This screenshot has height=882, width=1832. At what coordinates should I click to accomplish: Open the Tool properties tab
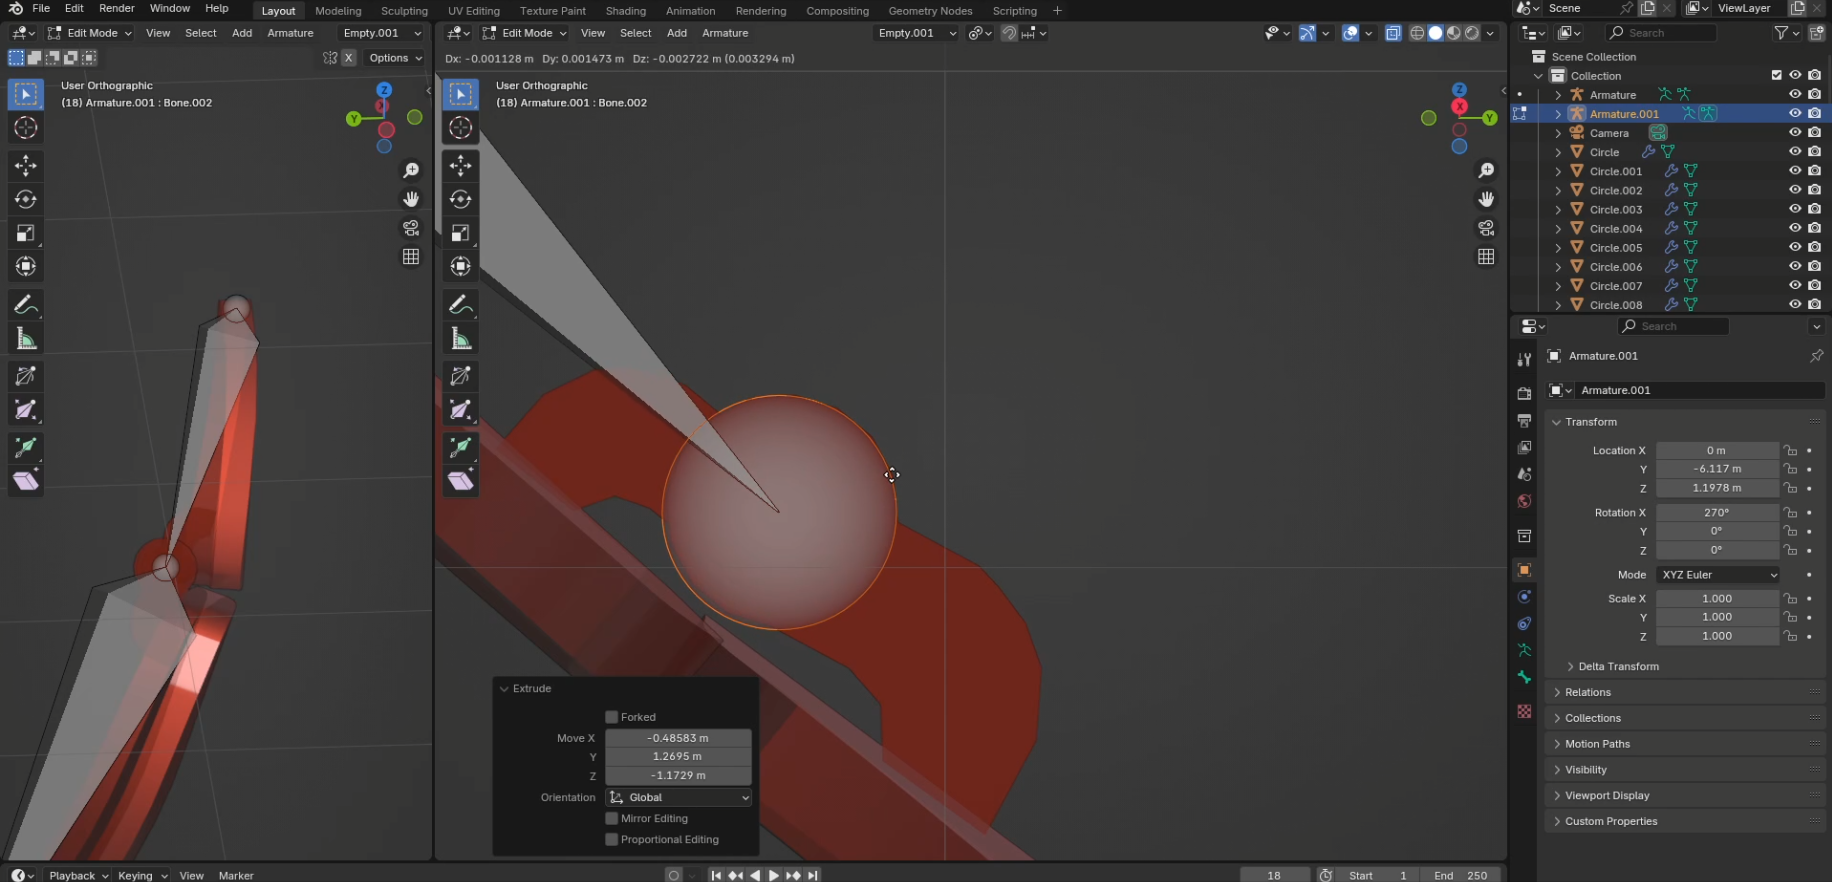(x=1524, y=360)
